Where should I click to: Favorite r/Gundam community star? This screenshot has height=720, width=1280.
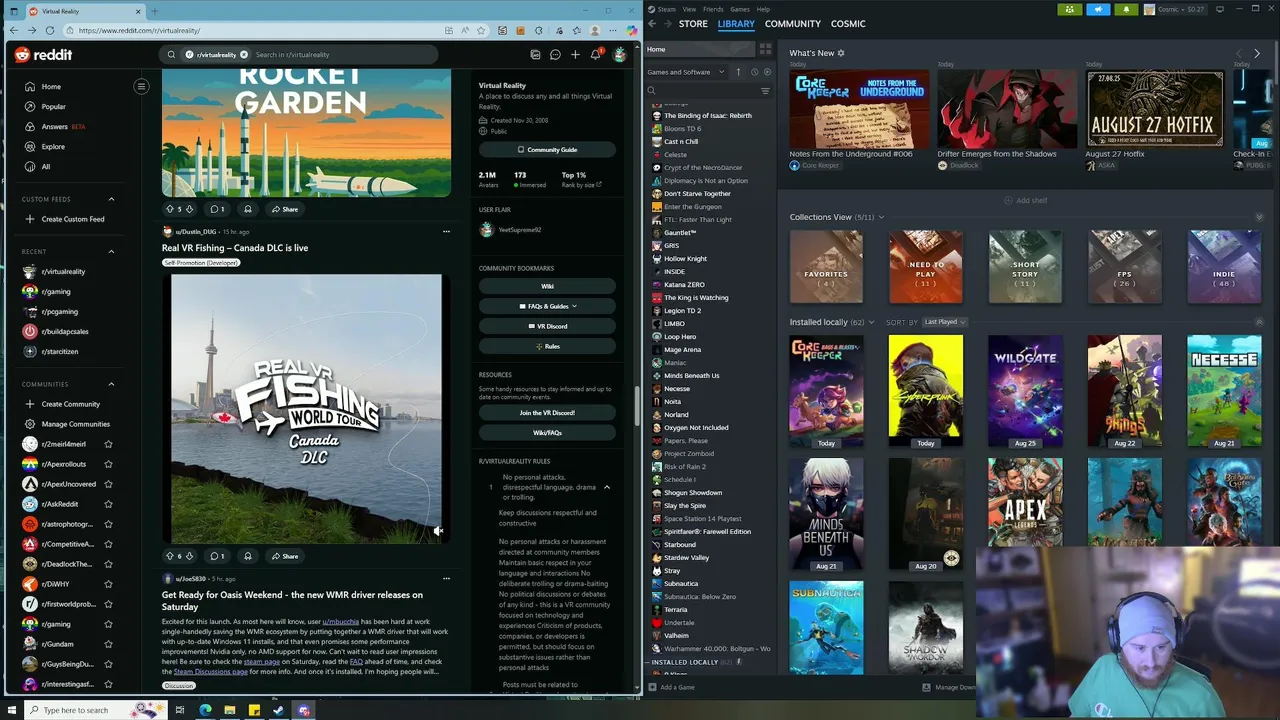[108, 644]
